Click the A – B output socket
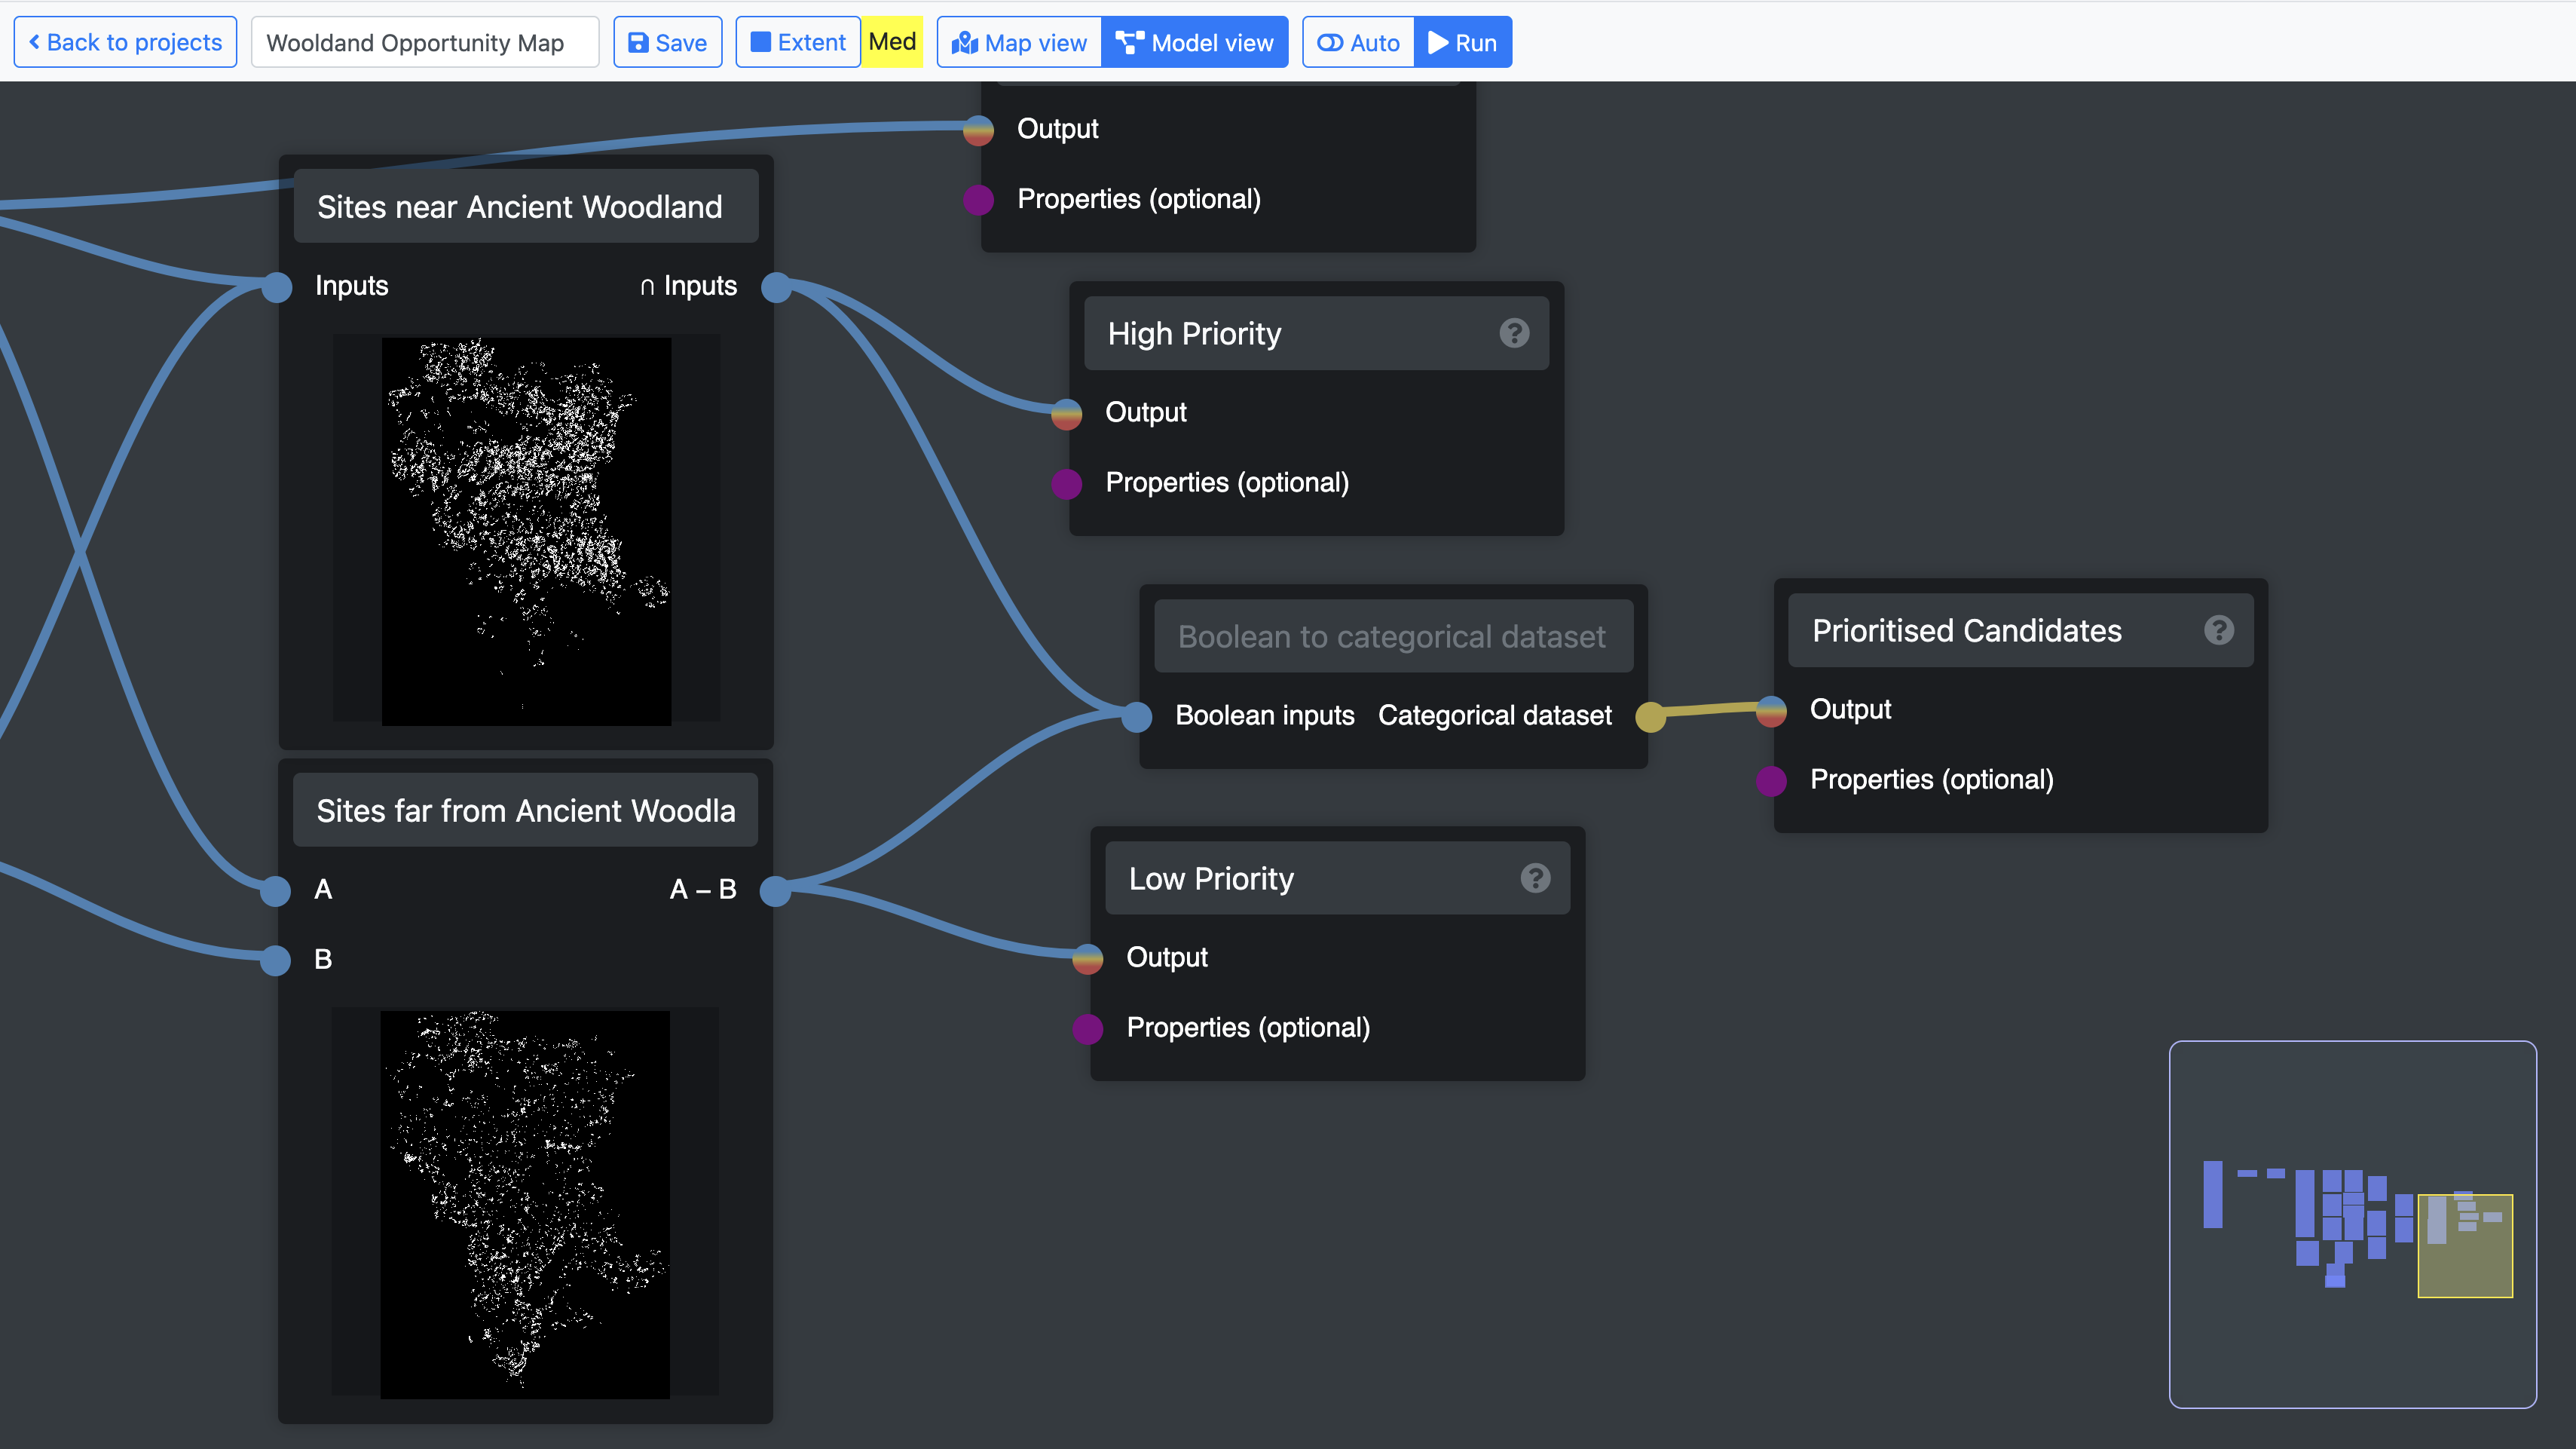This screenshot has height=1449, width=2576. pos(775,889)
